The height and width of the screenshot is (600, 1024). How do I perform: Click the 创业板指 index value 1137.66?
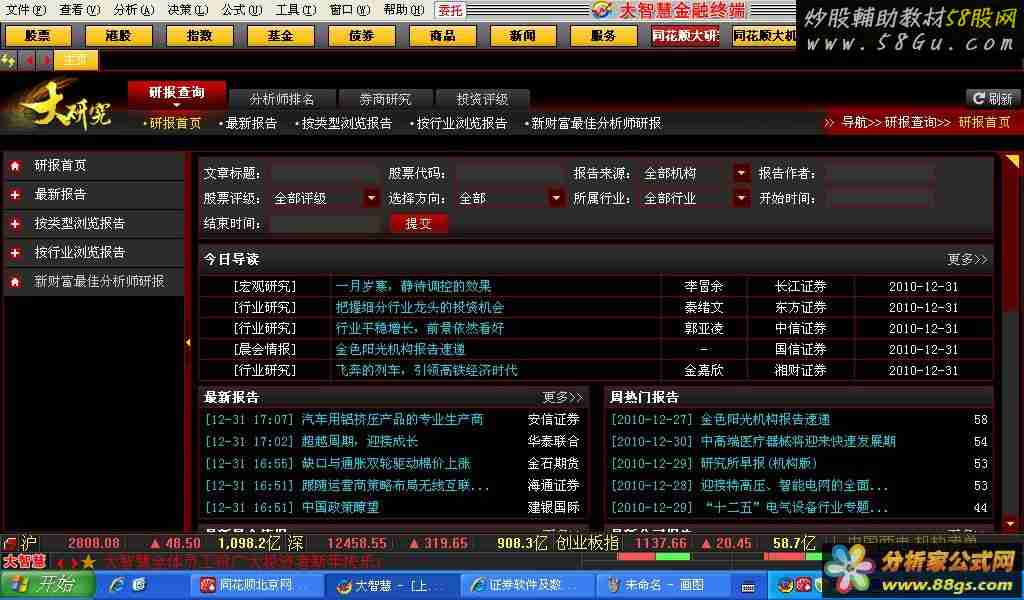(x=662, y=543)
